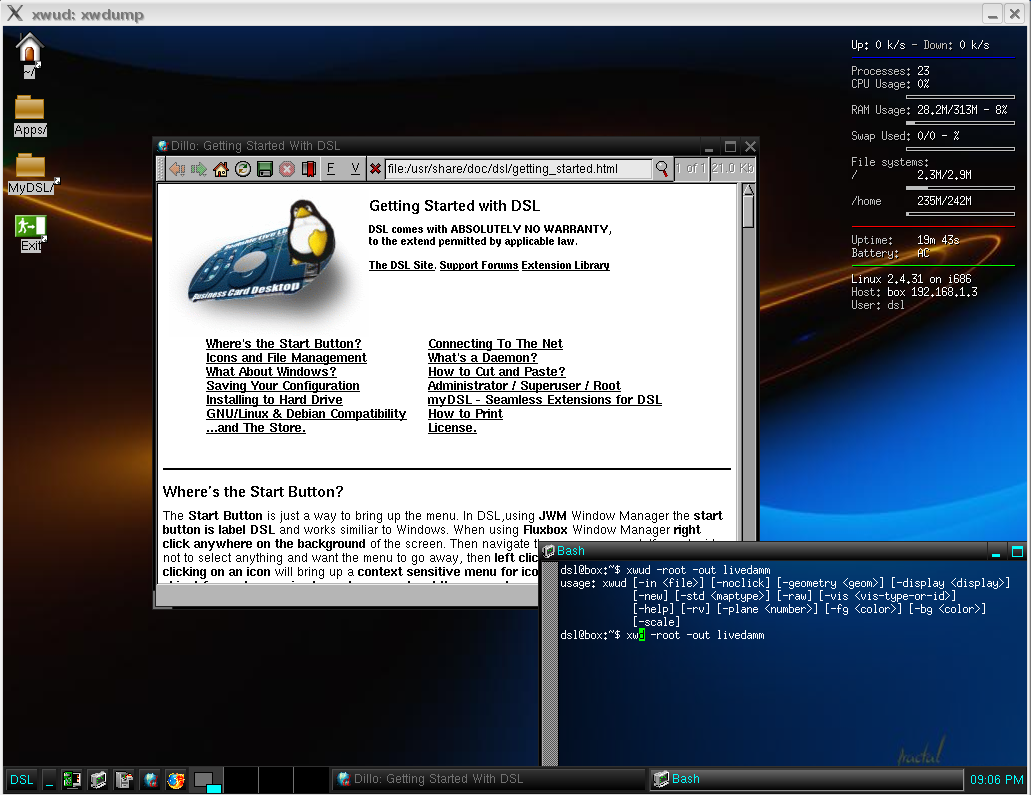Click the show-desktop underscore taskbar button
The width and height of the screenshot is (1031, 795).
pos(49,780)
